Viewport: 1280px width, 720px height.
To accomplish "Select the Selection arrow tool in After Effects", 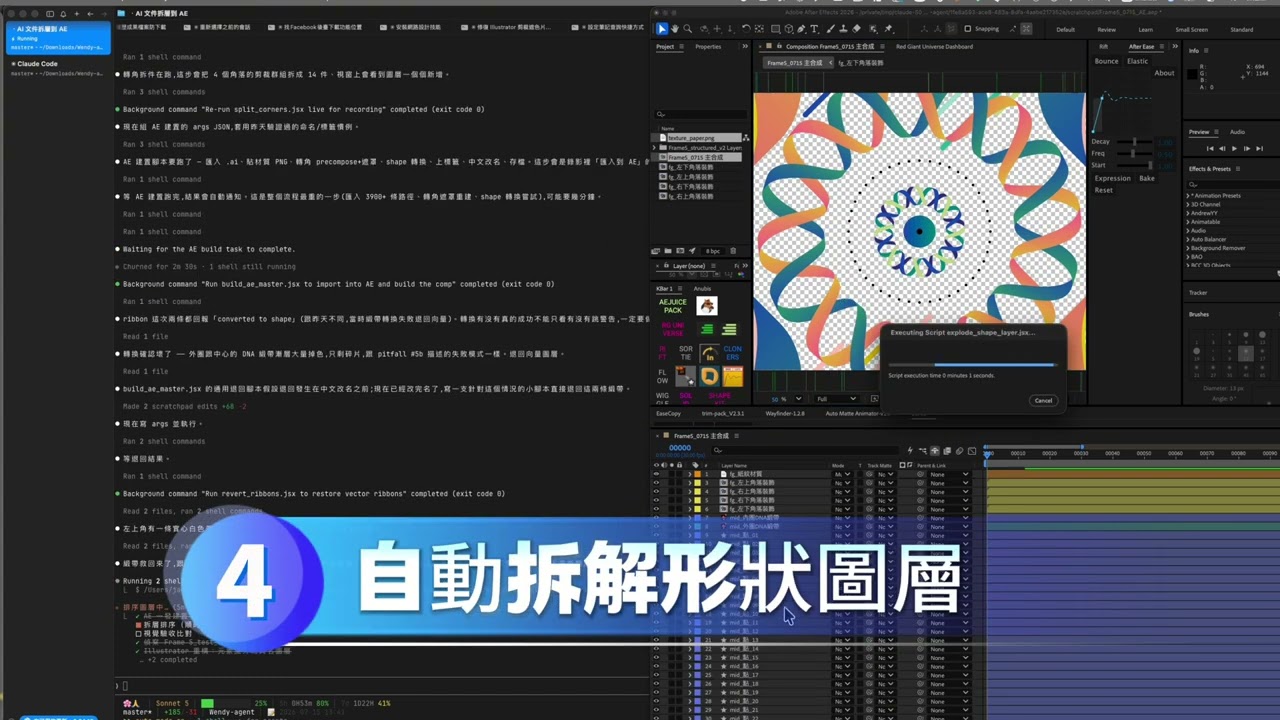I will [662, 29].
